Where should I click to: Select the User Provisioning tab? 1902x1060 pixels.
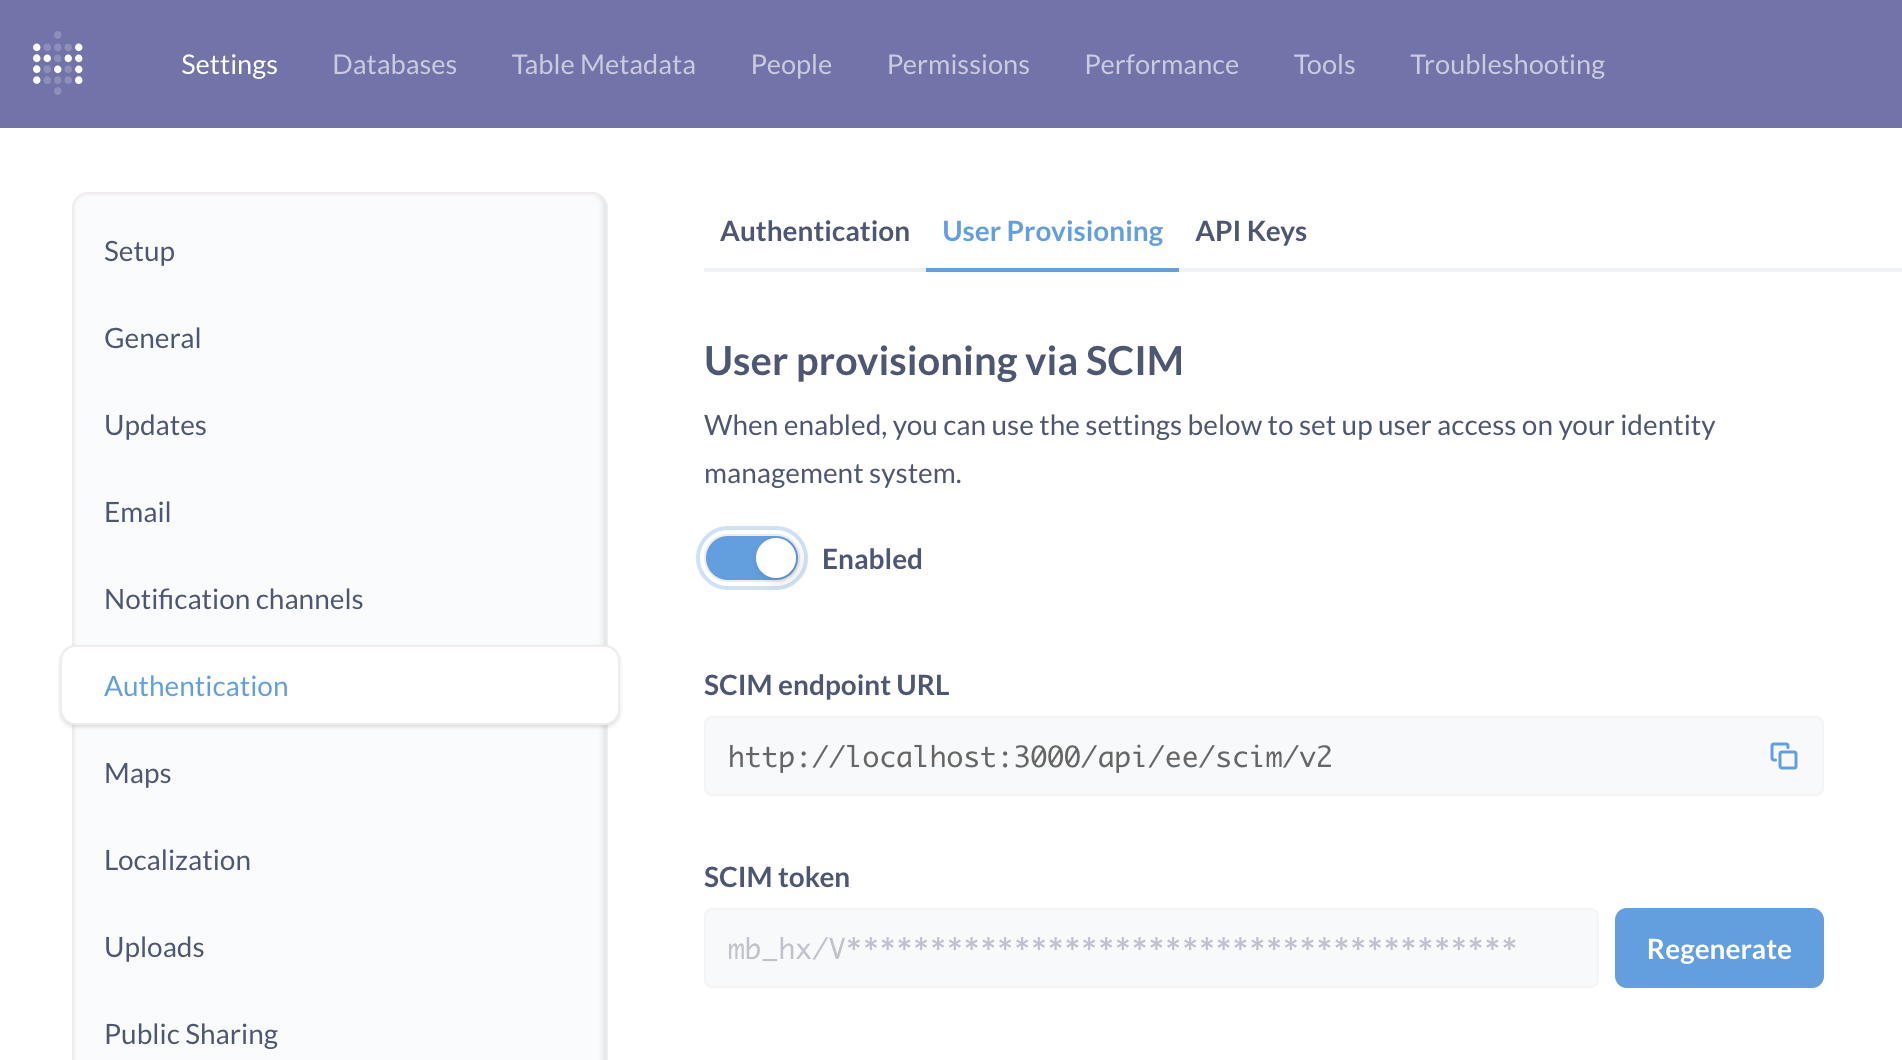pos(1051,231)
